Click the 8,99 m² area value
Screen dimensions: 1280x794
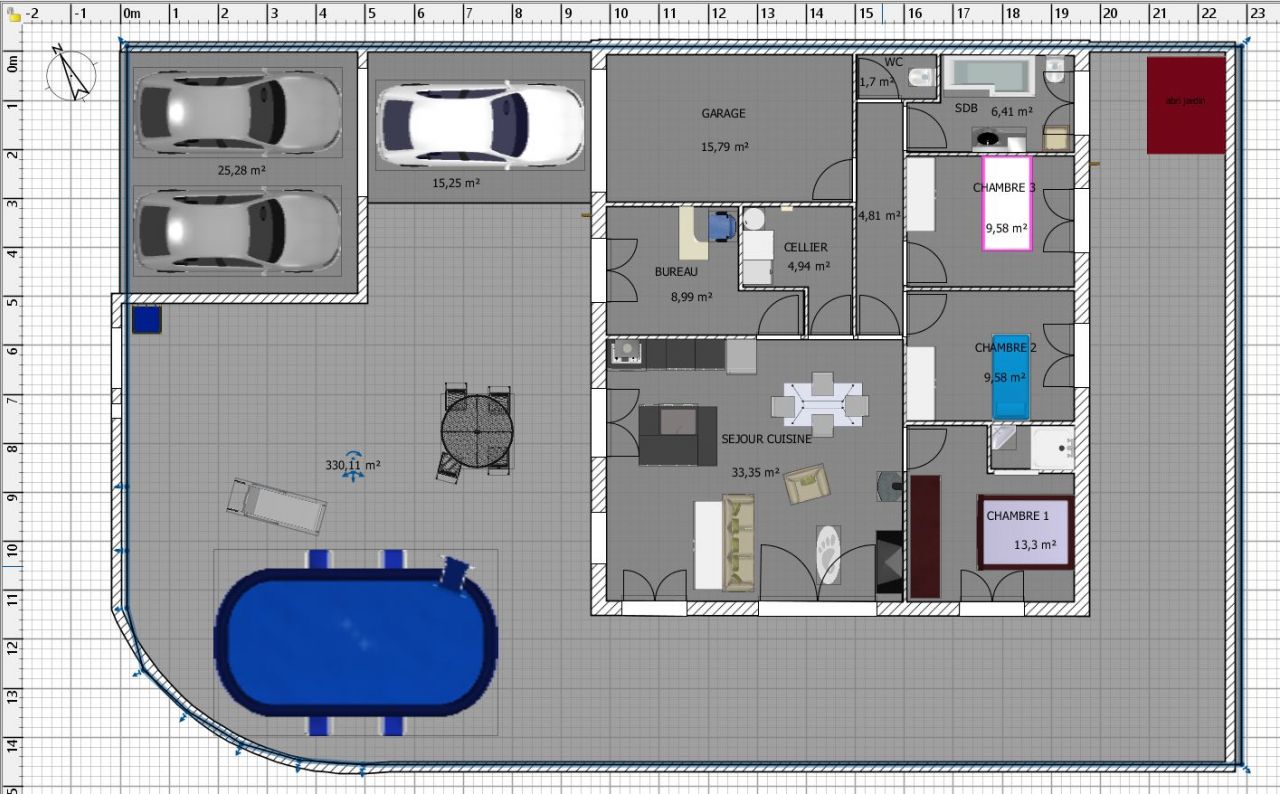coord(691,297)
